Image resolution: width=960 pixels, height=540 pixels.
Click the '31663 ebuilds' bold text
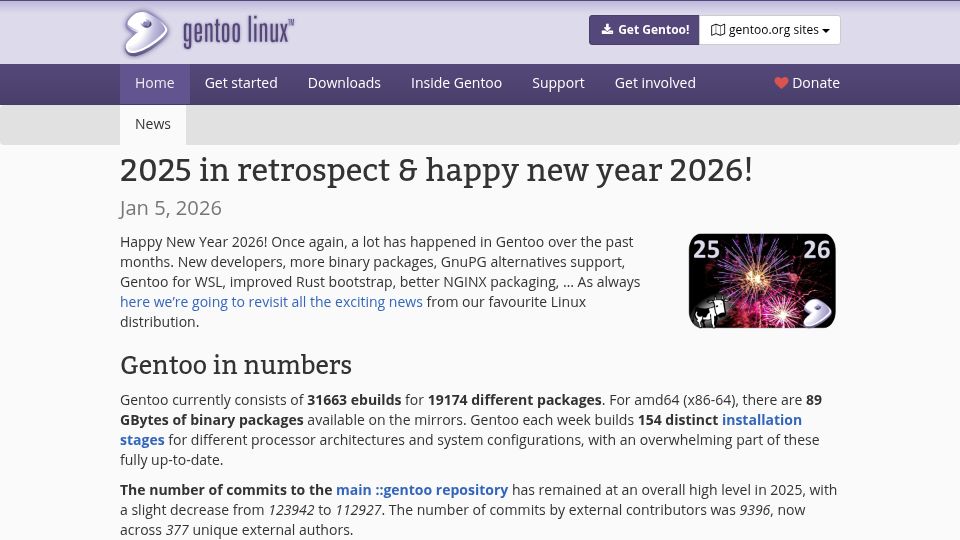pos(354,400)
